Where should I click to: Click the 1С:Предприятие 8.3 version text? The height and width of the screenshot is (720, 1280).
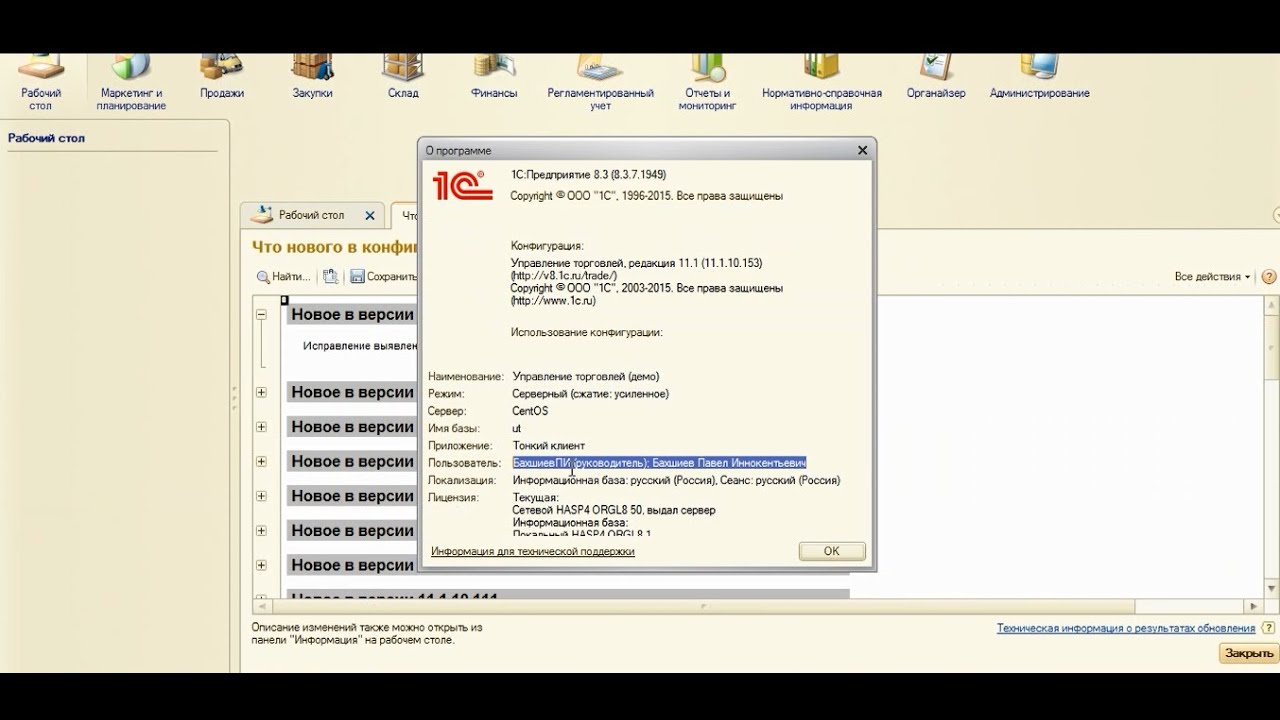coord(588,174)
